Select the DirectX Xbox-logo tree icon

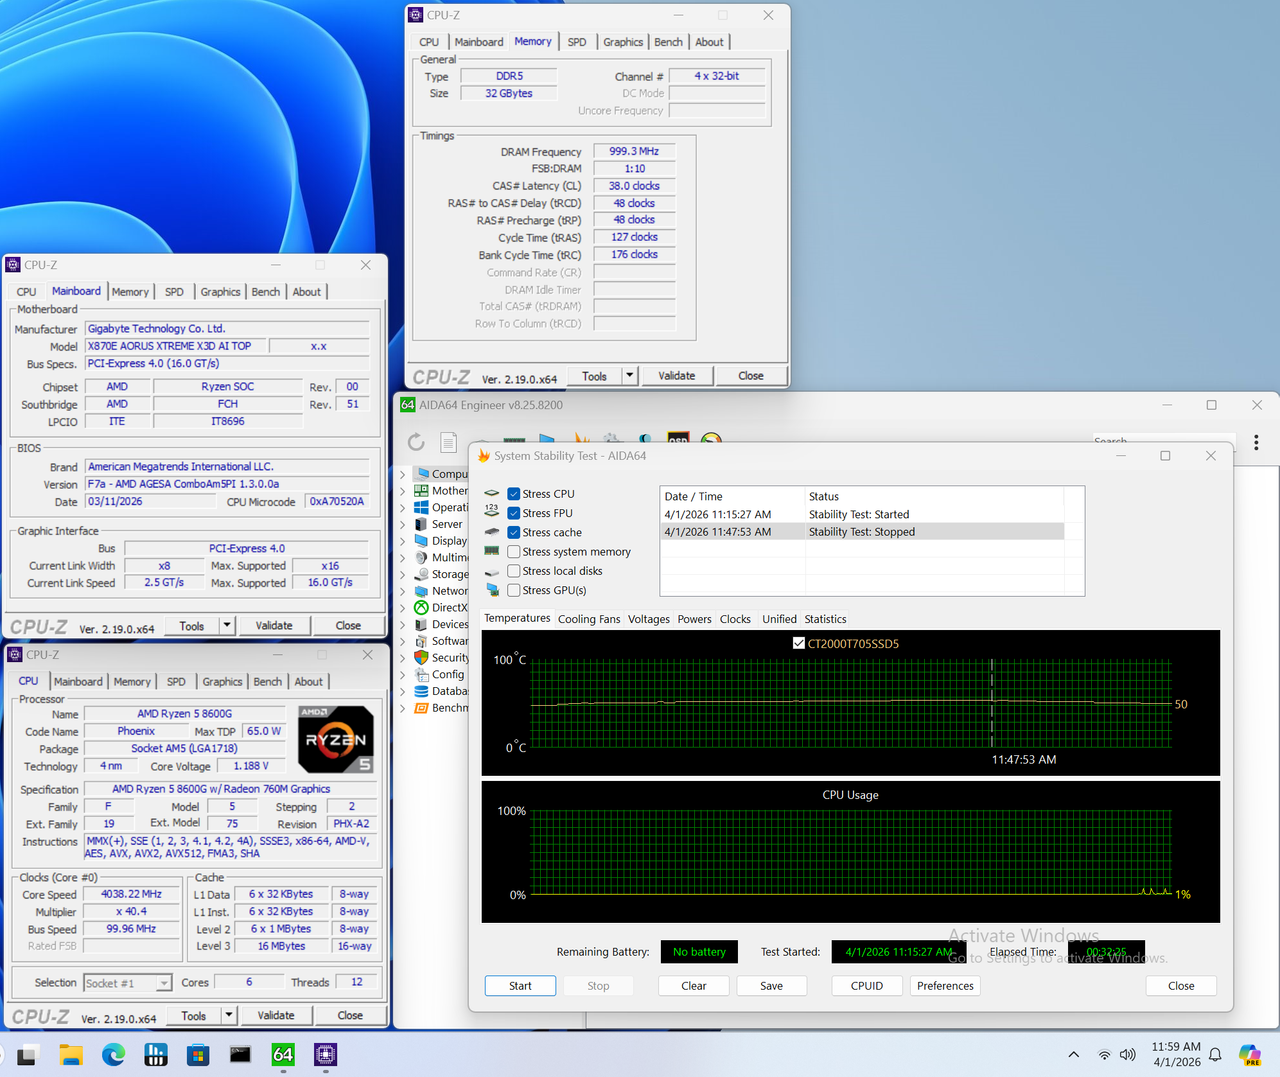click(421, 608)
